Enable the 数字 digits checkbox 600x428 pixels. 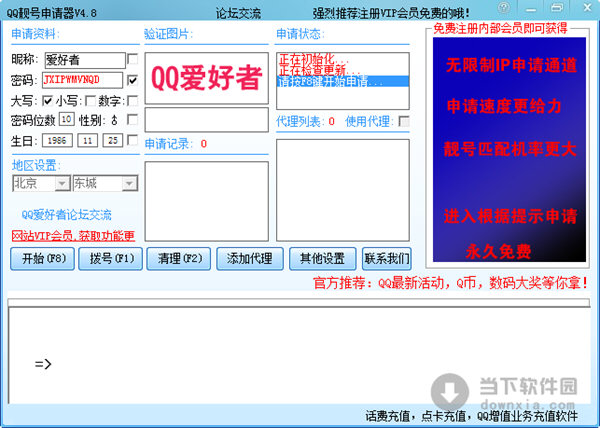132,101
